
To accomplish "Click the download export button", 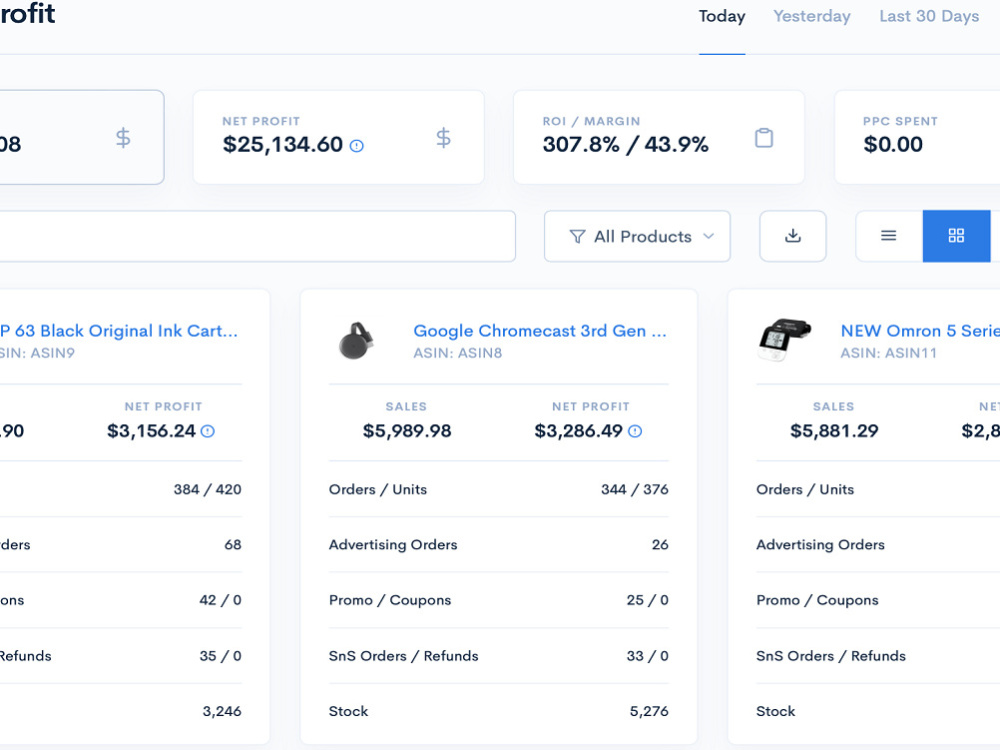I will (x=793, y=236).
